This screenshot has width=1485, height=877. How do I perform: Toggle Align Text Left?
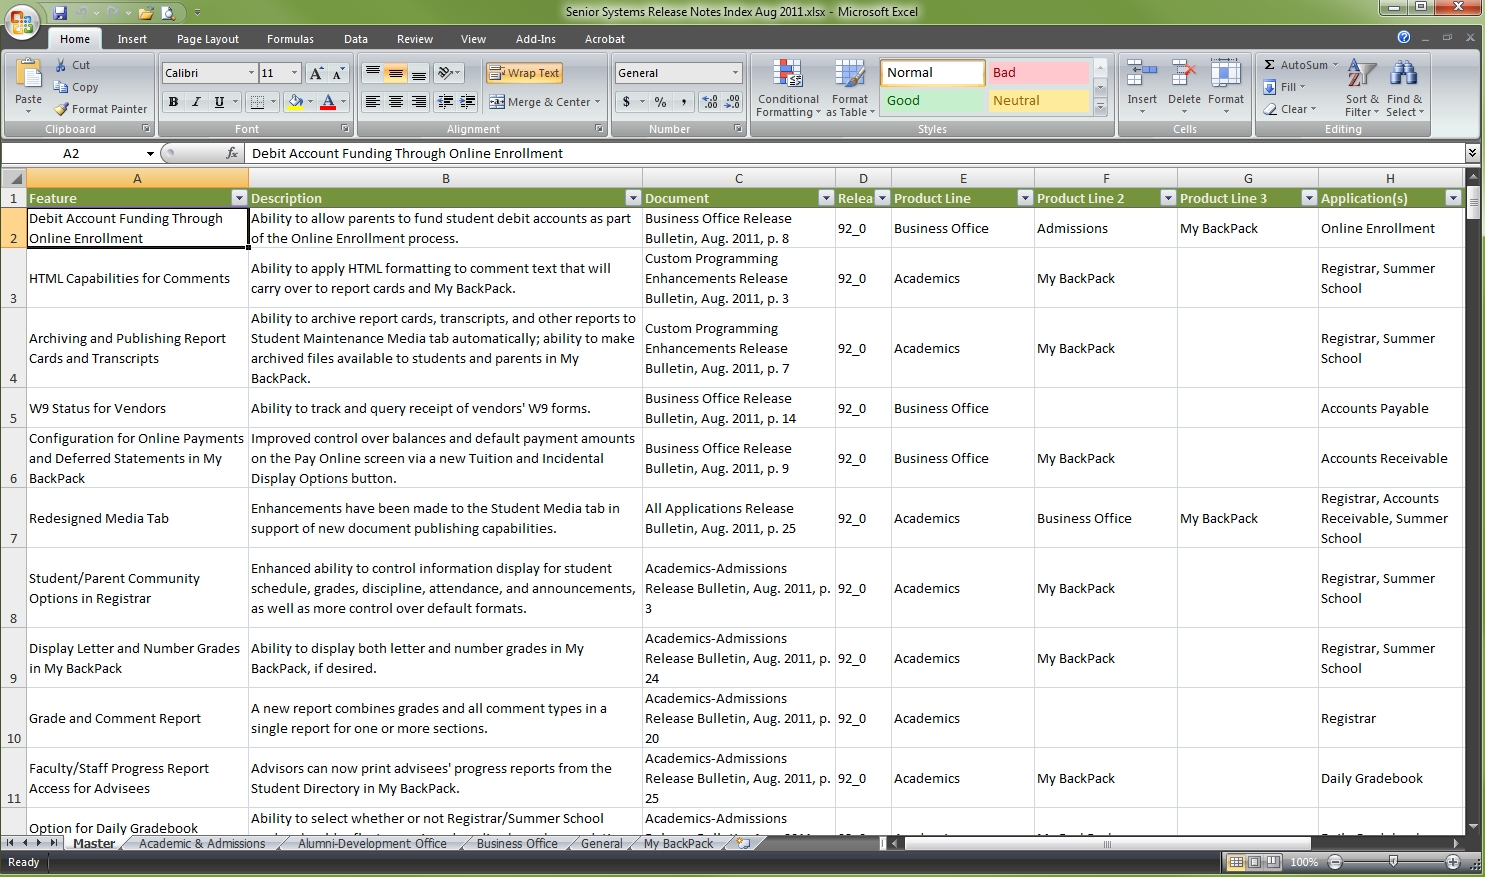tap(372, 102)
